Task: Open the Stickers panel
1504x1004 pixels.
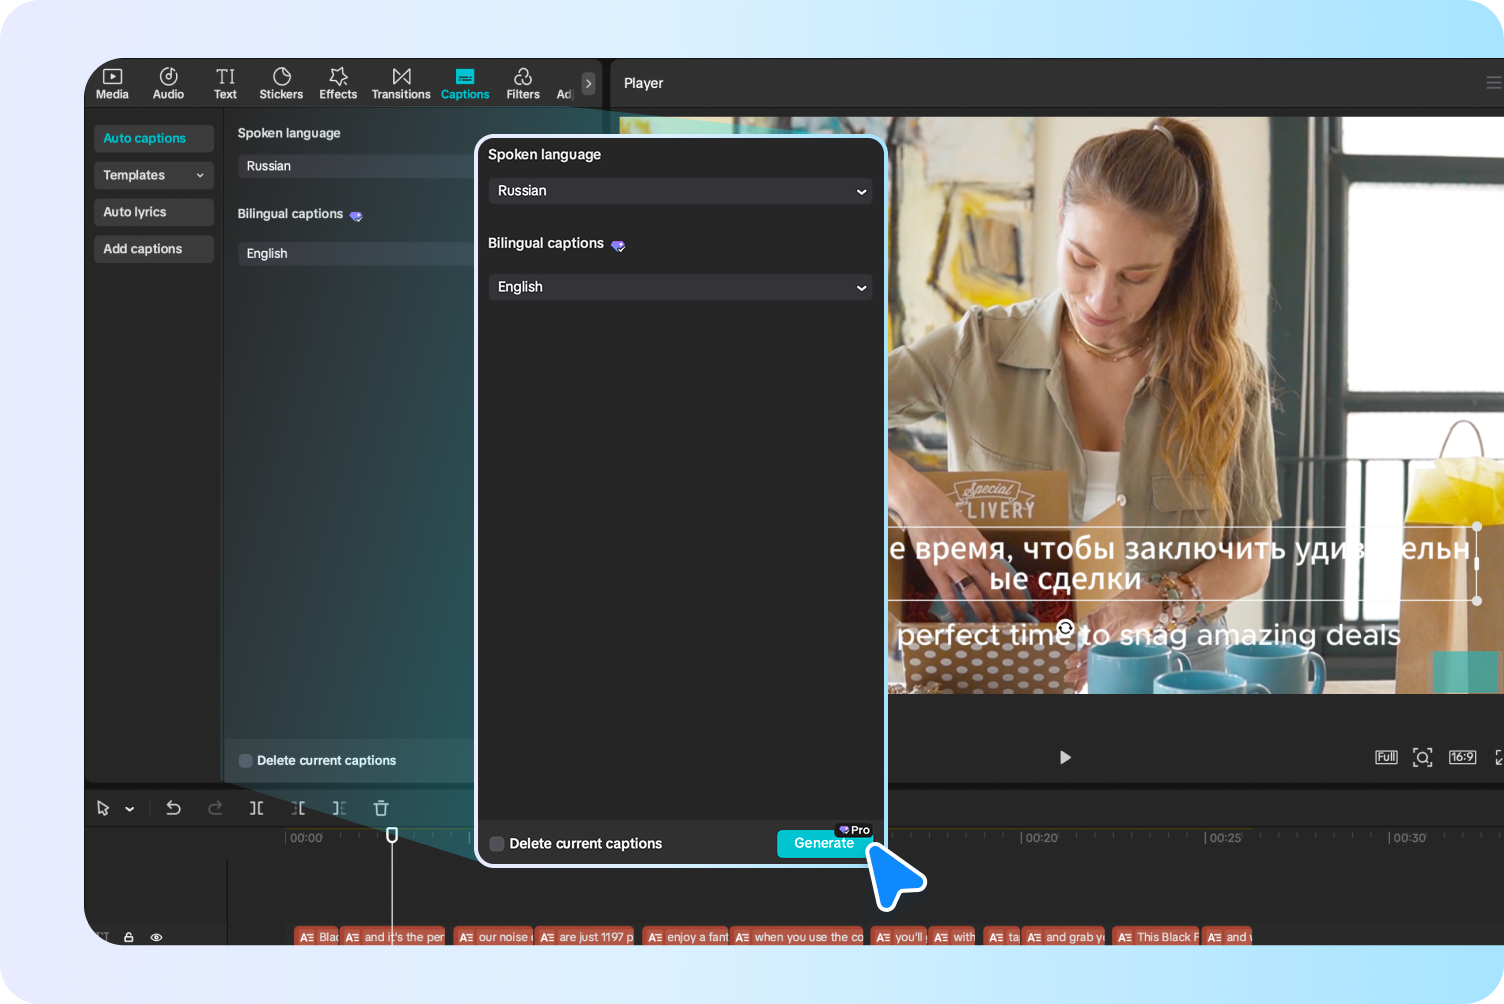Action: [281, 83]
